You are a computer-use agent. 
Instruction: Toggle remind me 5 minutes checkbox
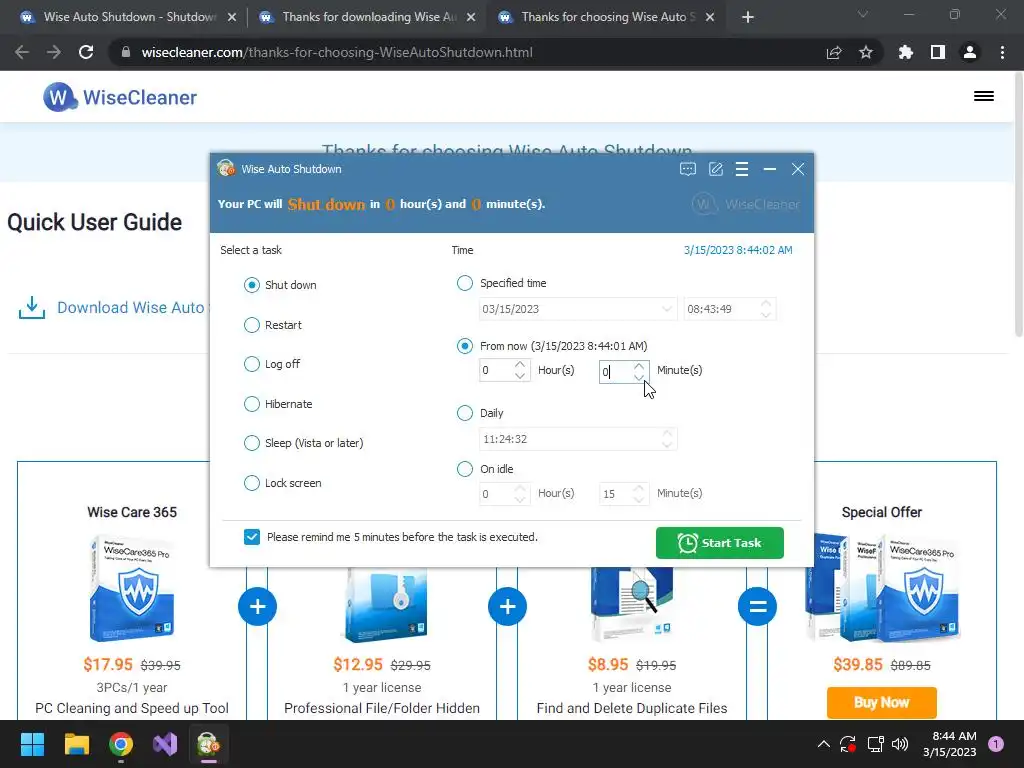pyautogui.click(x=252, y=537)
